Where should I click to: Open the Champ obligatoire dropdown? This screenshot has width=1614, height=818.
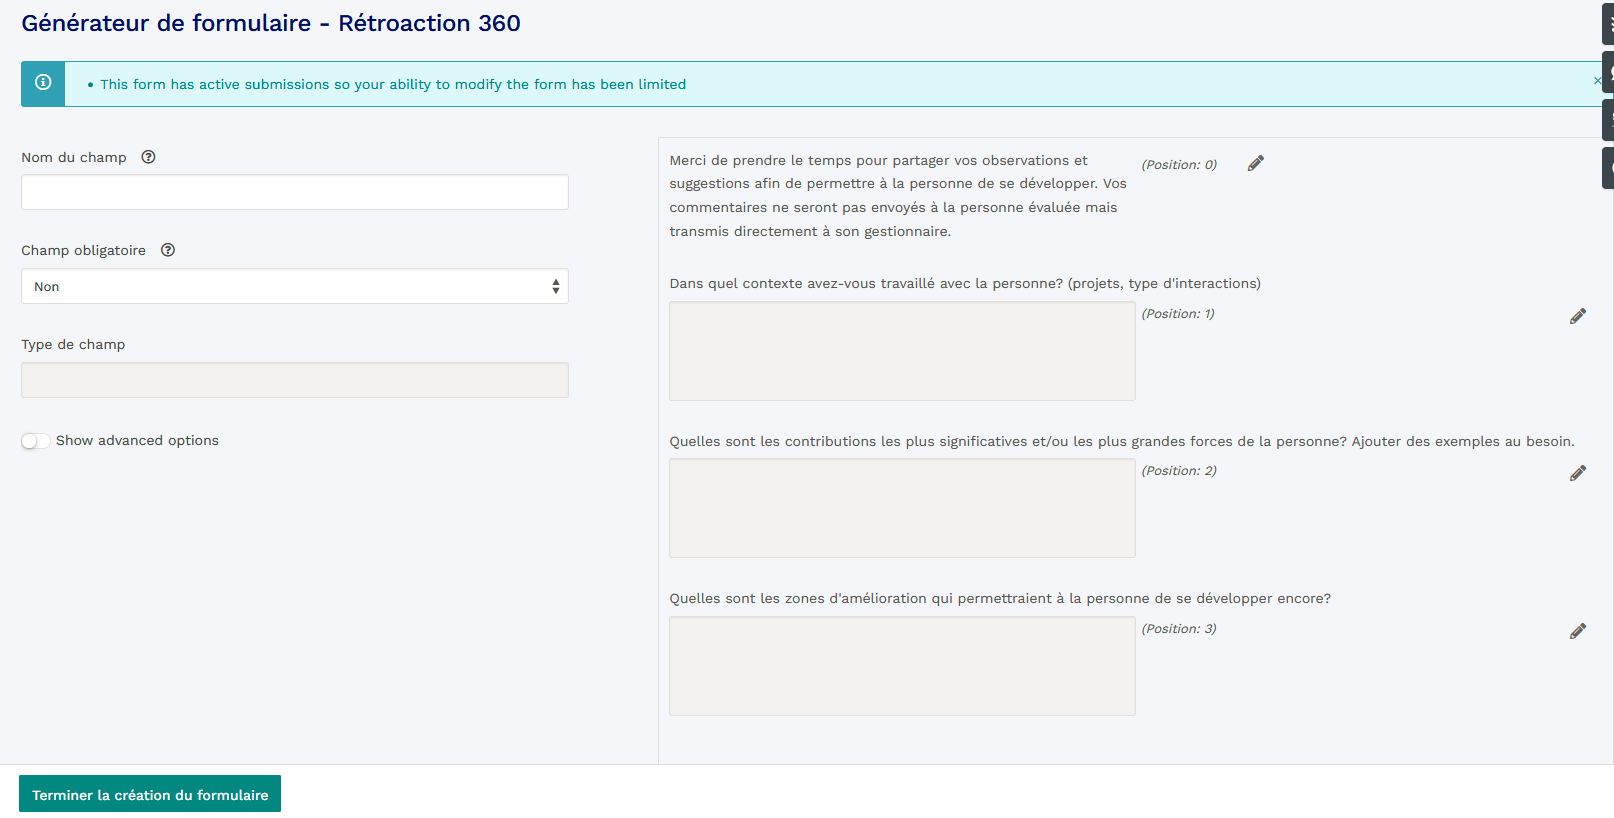[294, 286]
